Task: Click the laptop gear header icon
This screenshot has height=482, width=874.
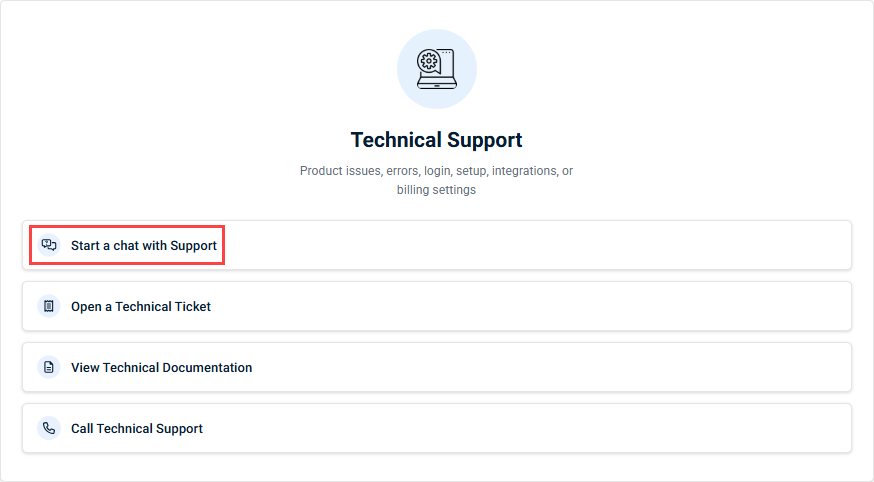Action: tap(436, 68)
